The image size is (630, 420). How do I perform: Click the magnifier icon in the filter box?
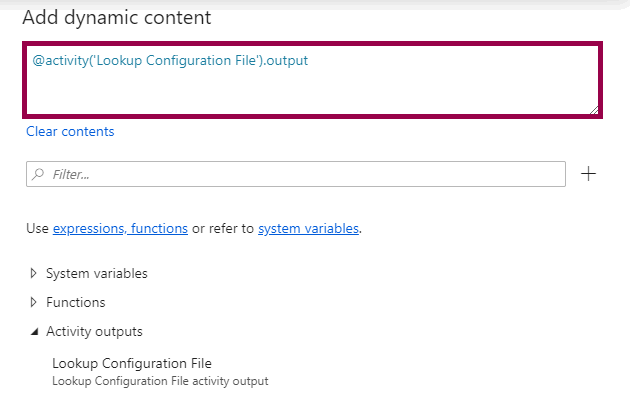point(39,174)
